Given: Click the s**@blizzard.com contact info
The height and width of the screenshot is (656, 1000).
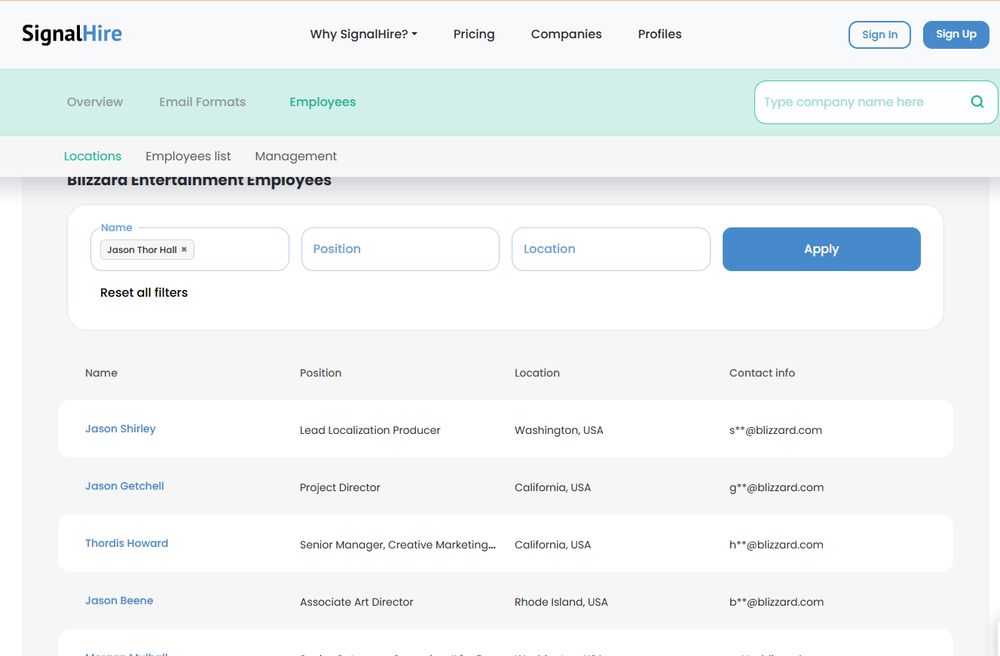Looking at the screenshot, I should click(x=776, y=430).
